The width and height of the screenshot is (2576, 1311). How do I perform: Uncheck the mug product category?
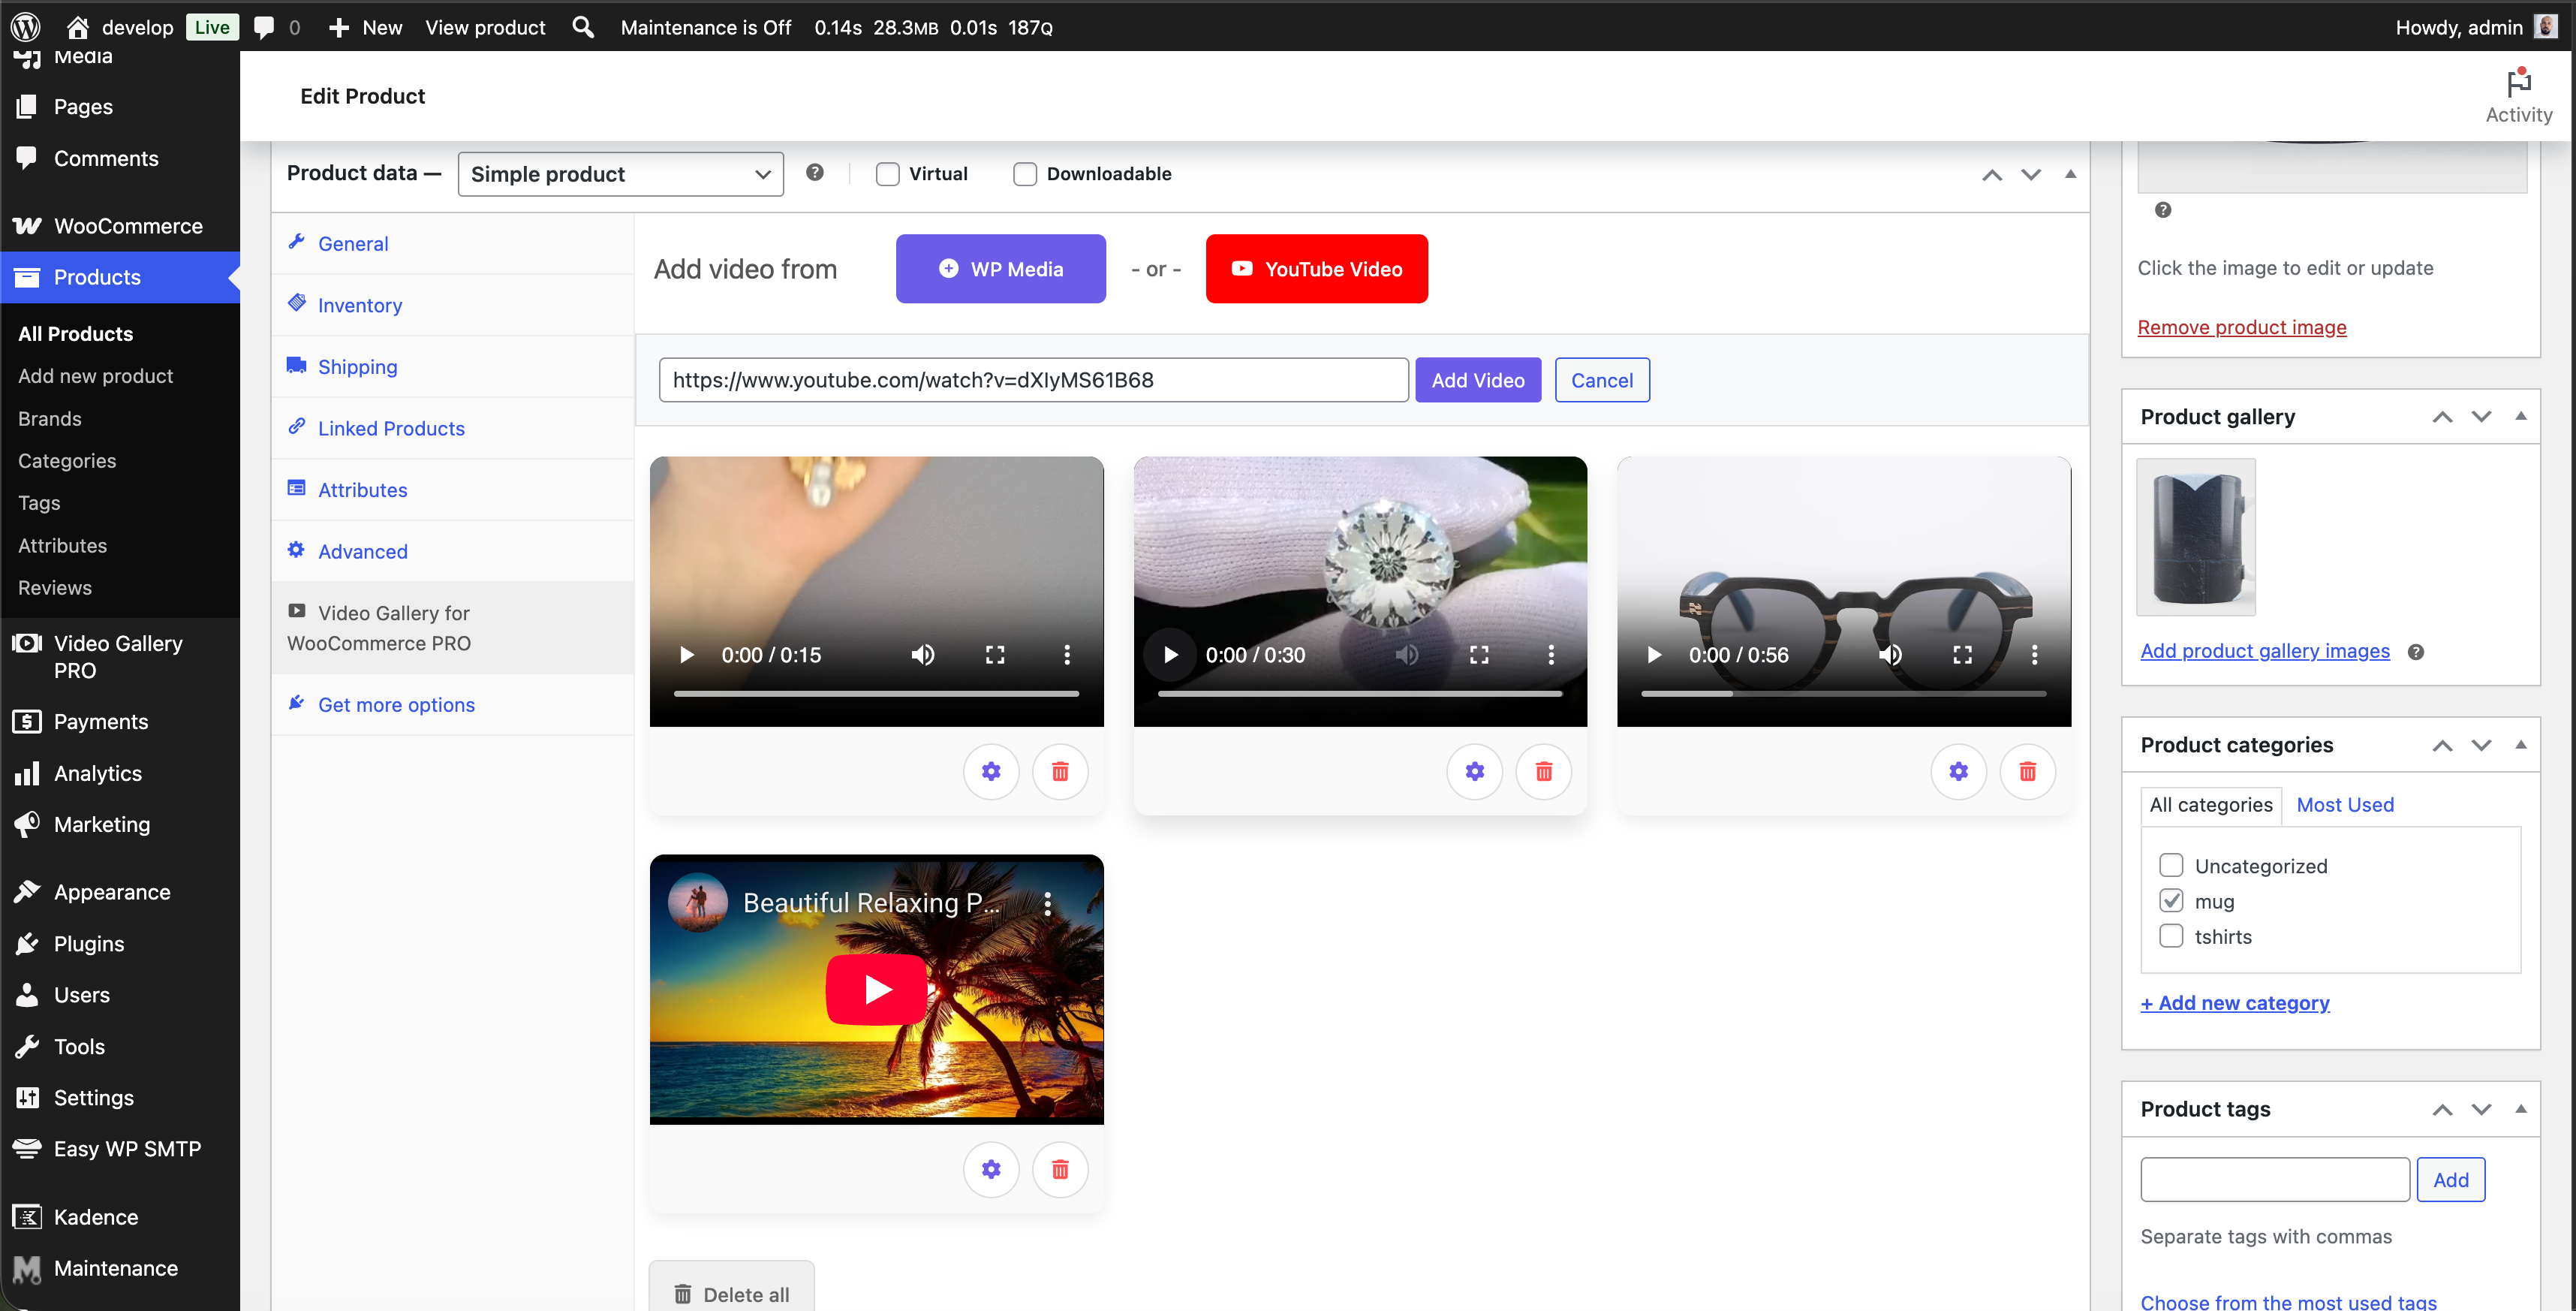click(2171, 900)
